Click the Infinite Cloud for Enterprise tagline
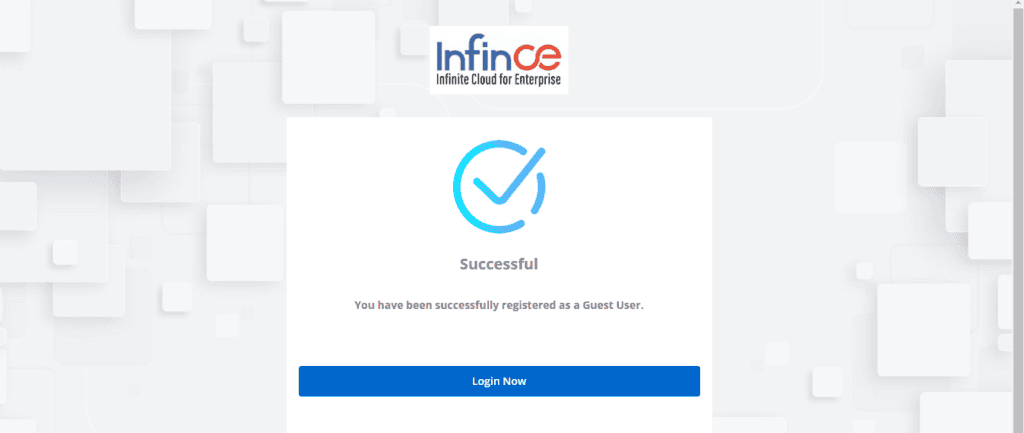Screen dimensions: 1024x433 tap(499, 82)
